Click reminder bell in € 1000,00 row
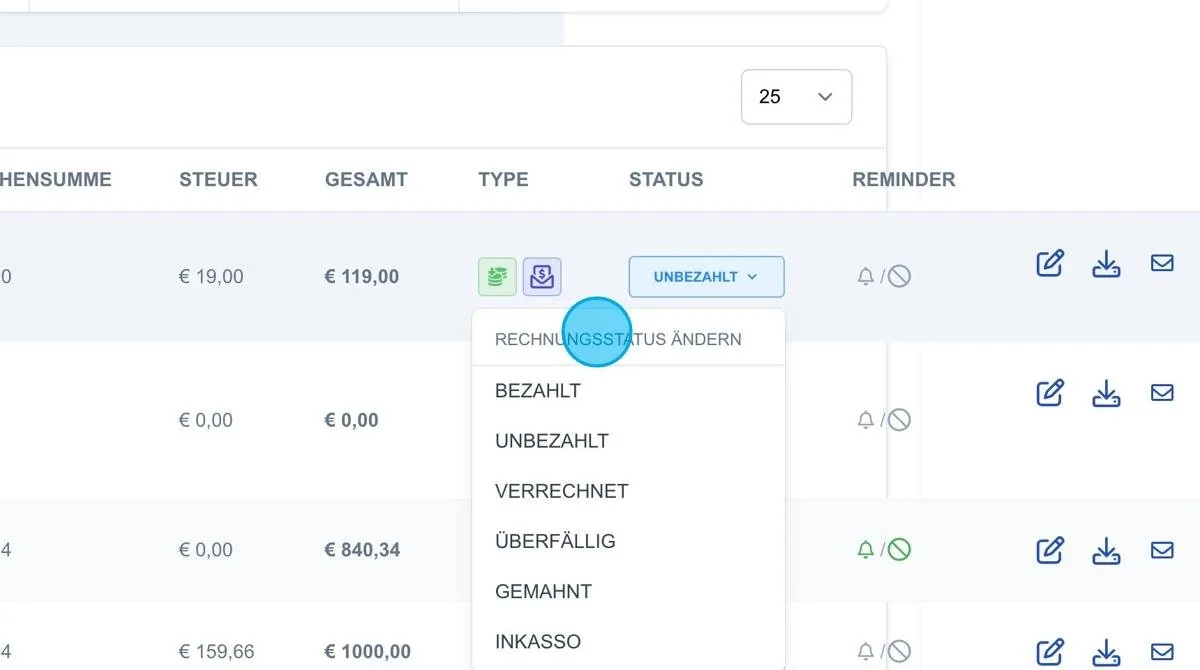This screenshot has width=1200, height=670. pos(866,650)
